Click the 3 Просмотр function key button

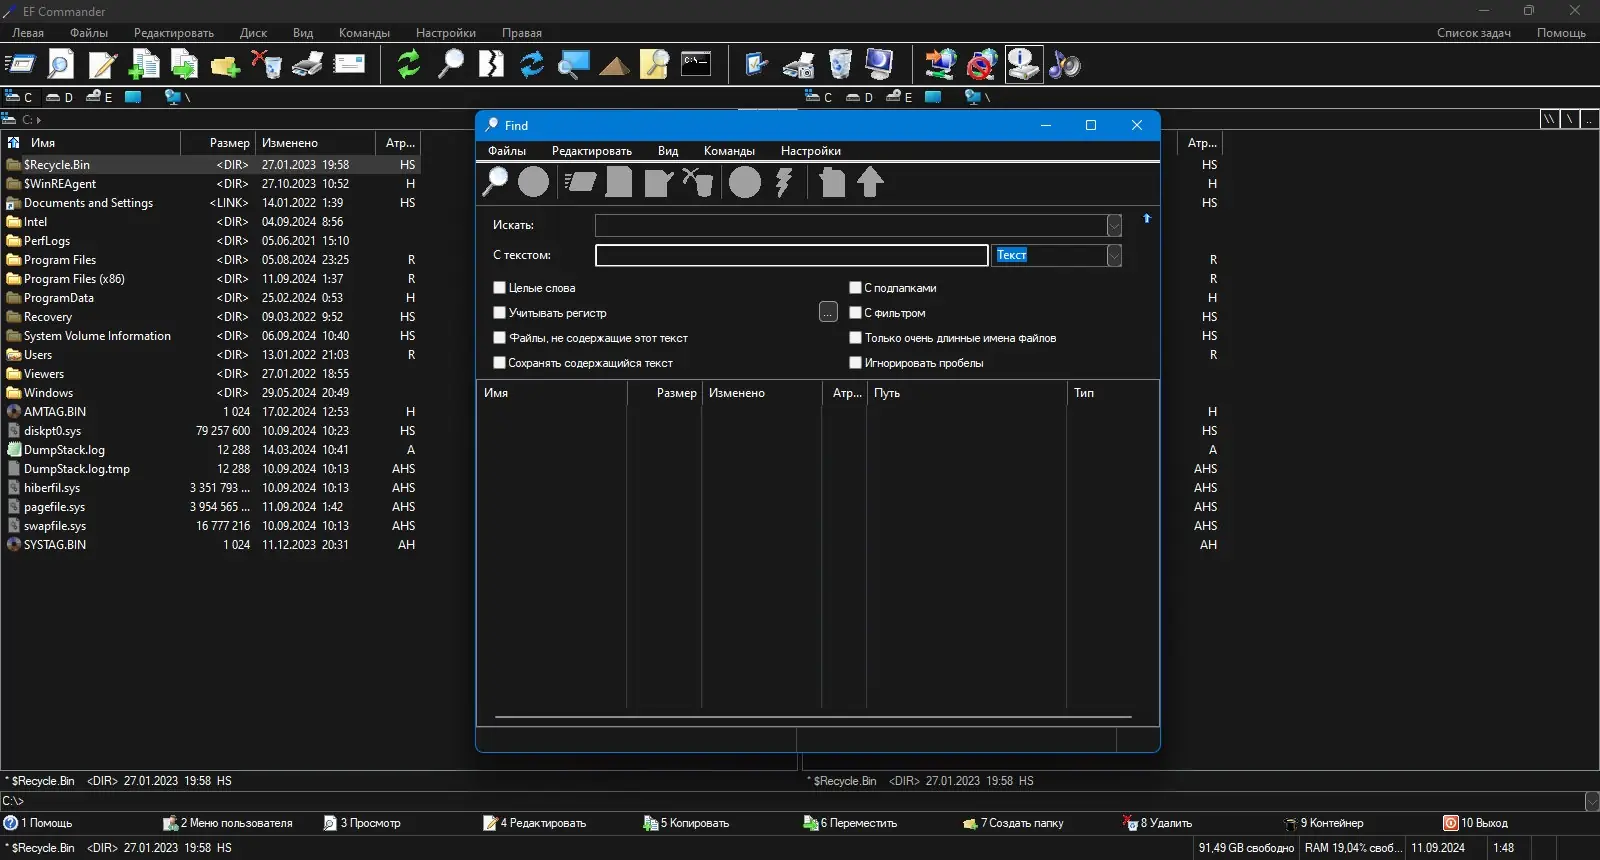[x=362, y=823]
